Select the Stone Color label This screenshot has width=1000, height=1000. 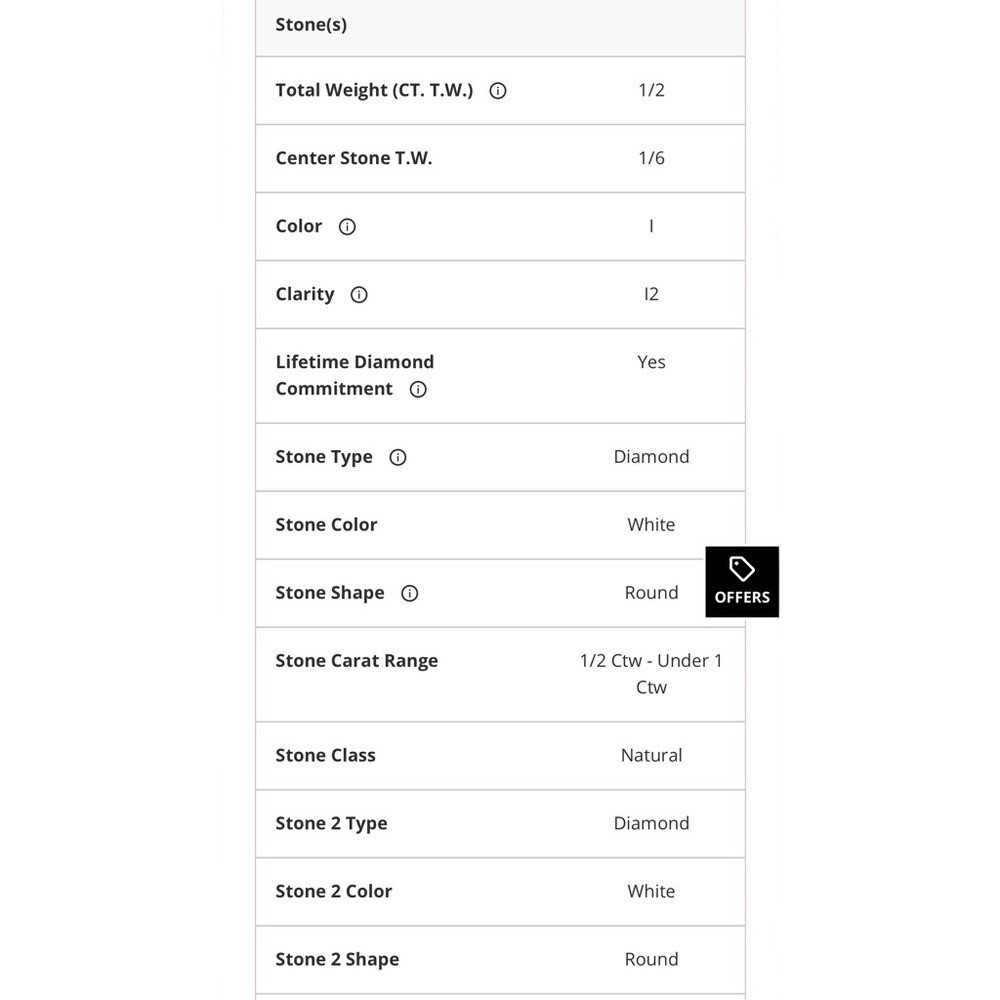tap(327, 525)
